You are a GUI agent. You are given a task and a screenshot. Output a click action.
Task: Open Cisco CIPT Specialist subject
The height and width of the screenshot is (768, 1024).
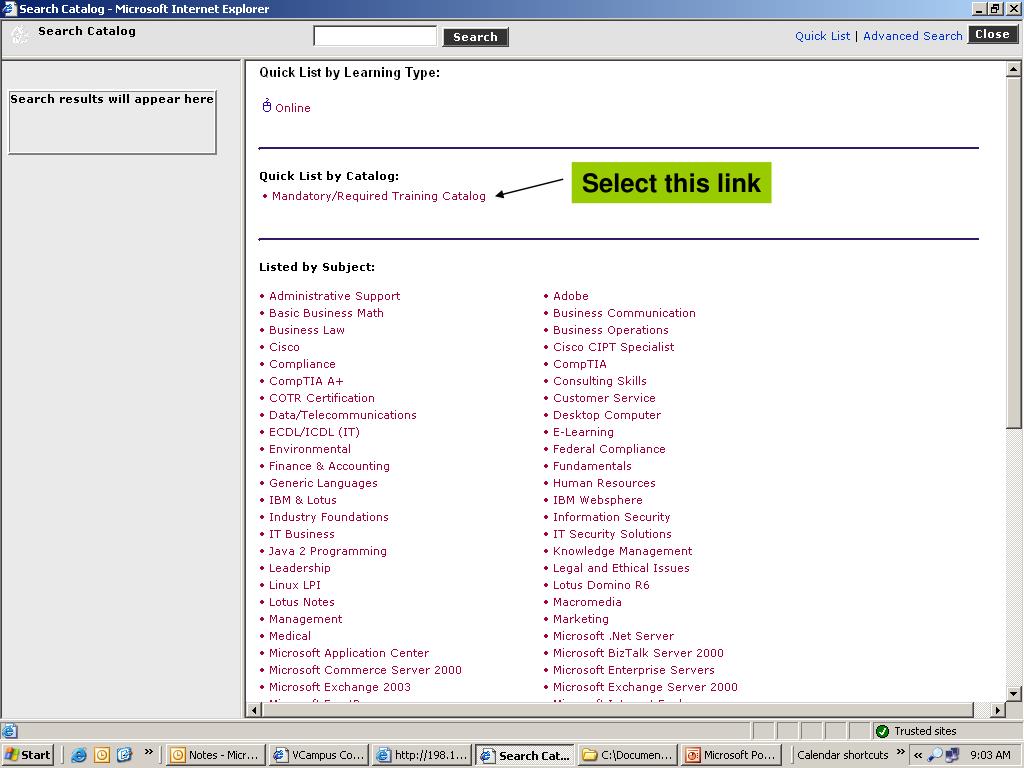614,347
